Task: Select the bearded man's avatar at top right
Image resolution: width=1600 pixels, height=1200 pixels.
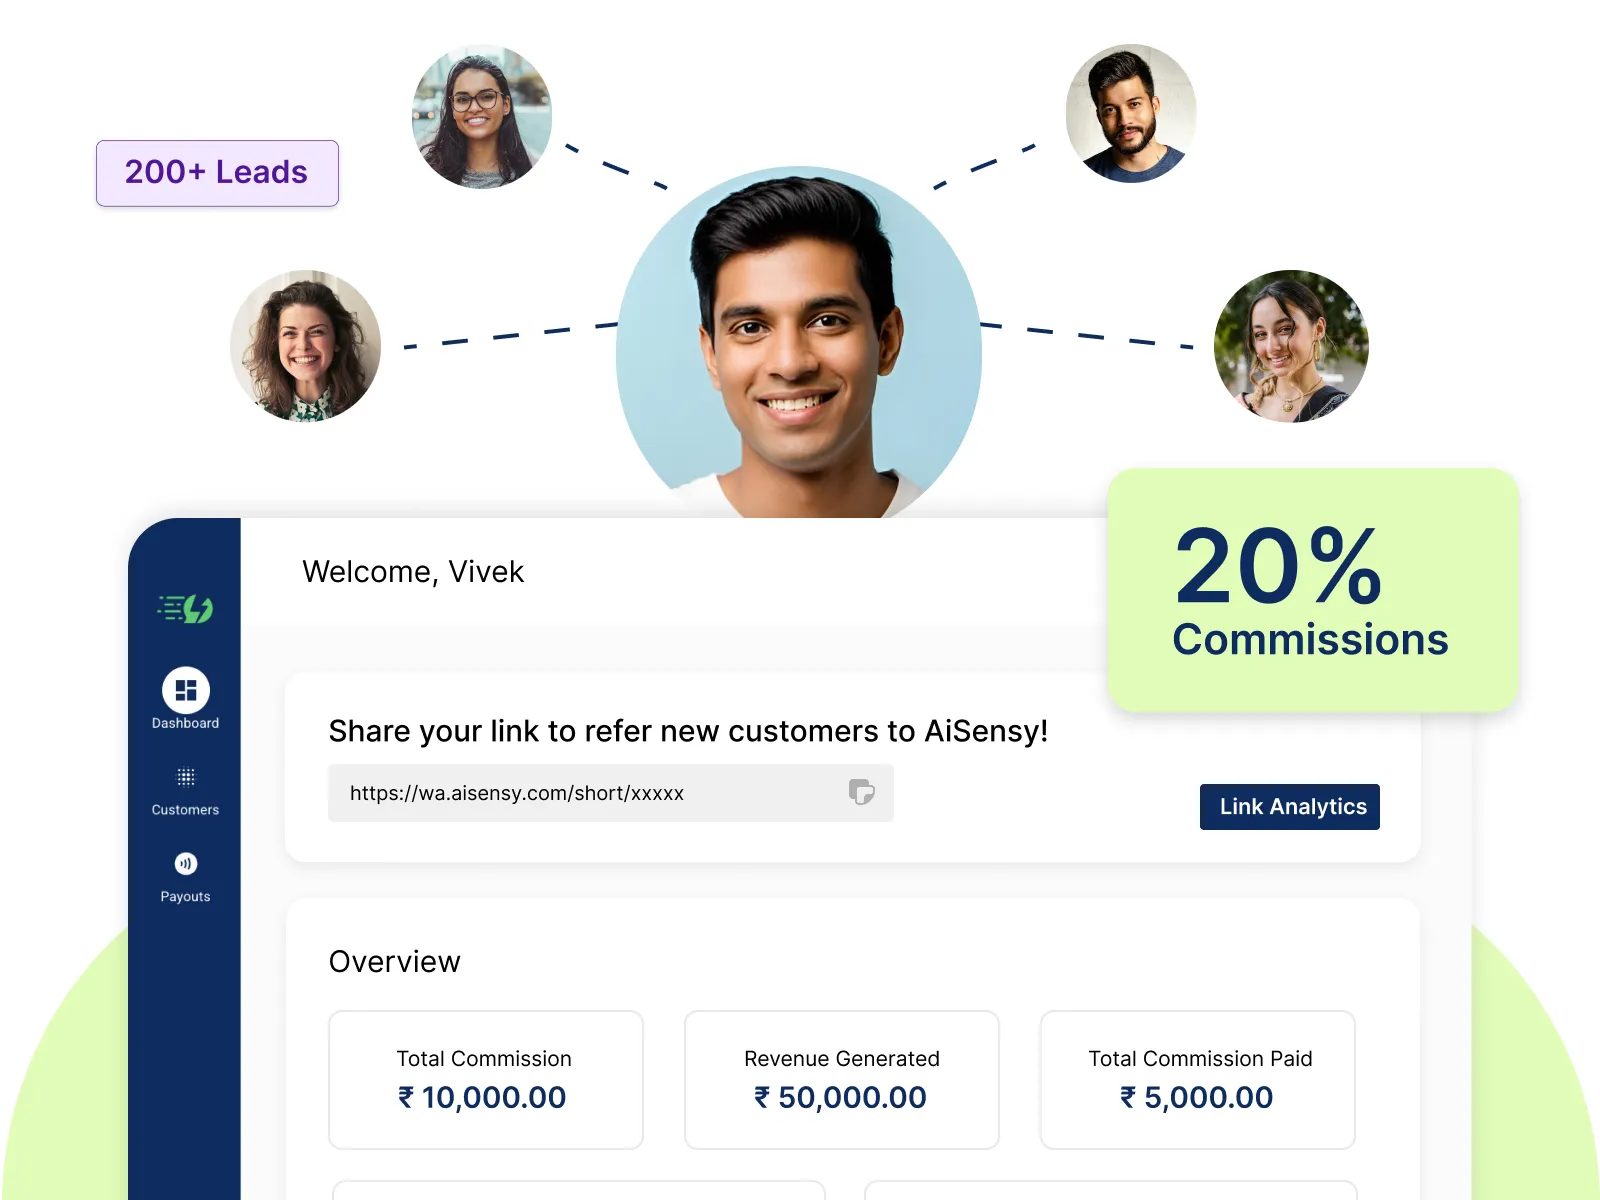Action: pyautogui.click(x=1131, y=113)
